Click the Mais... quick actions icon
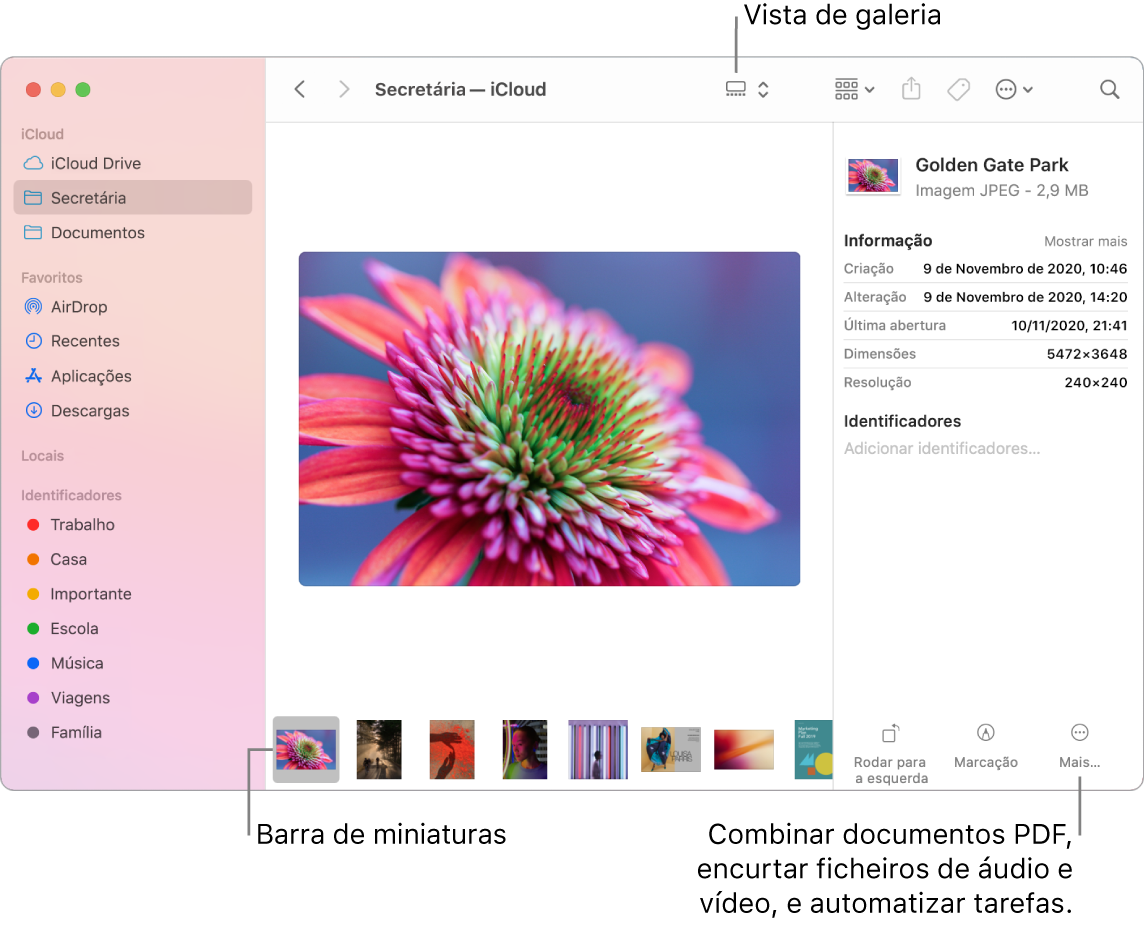Screen dimensions: 1144x926 coord(1078,733)
